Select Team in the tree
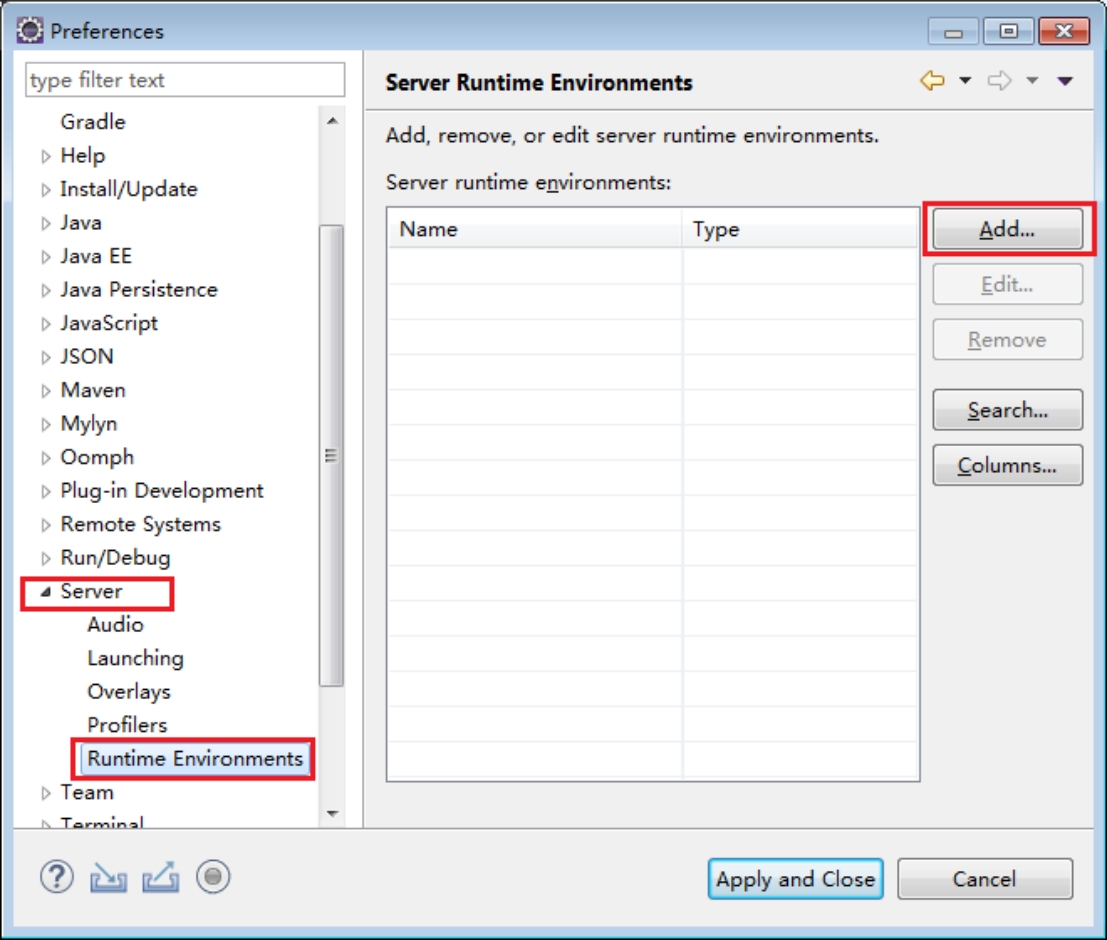This screenshot has width=1107, height=940. tap(87, 792)
